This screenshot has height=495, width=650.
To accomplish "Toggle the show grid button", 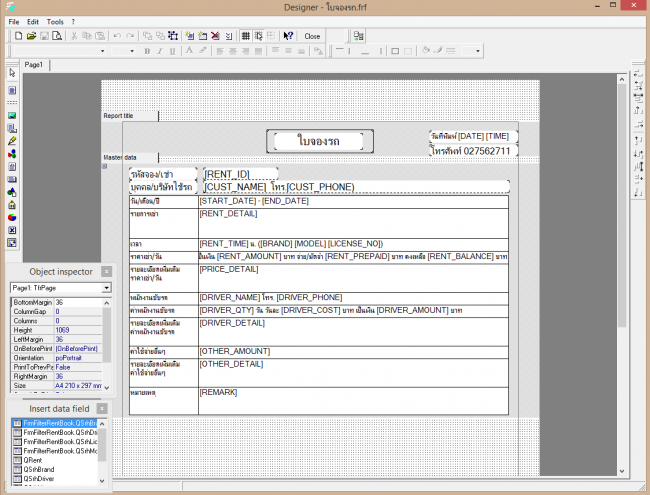I will (246, 35).
